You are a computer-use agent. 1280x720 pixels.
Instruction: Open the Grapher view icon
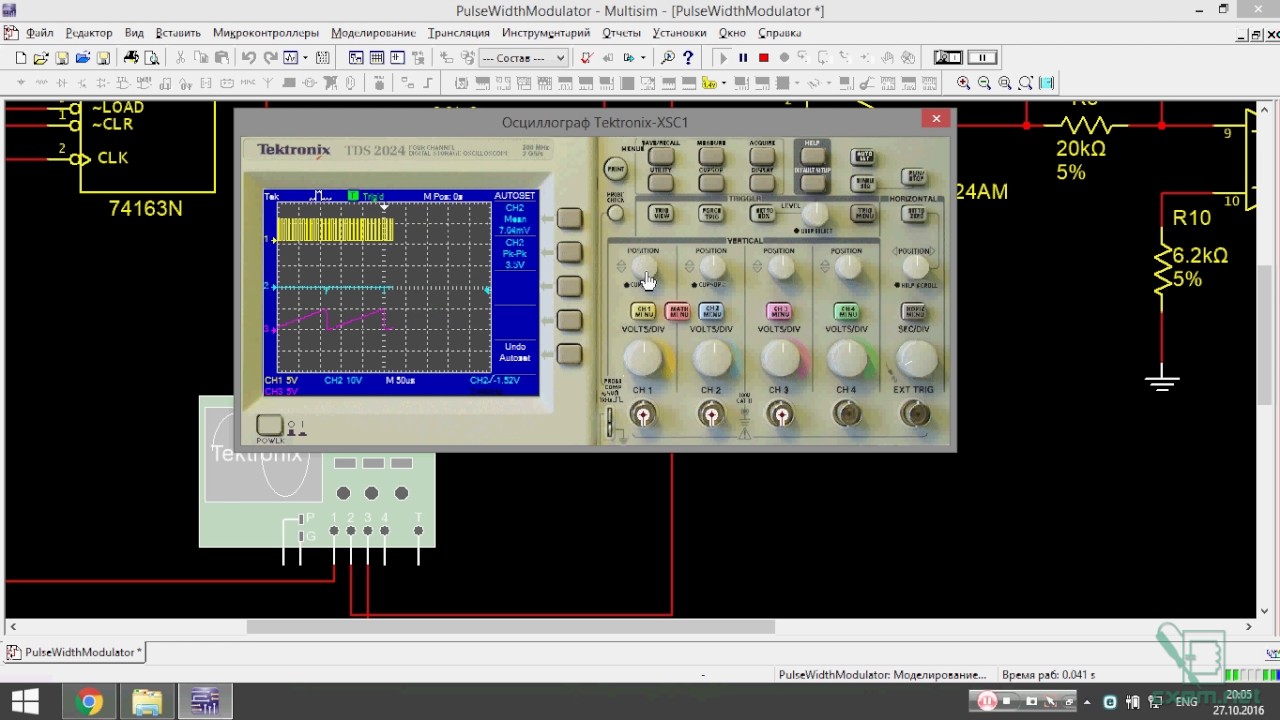[x=291, y=58]
